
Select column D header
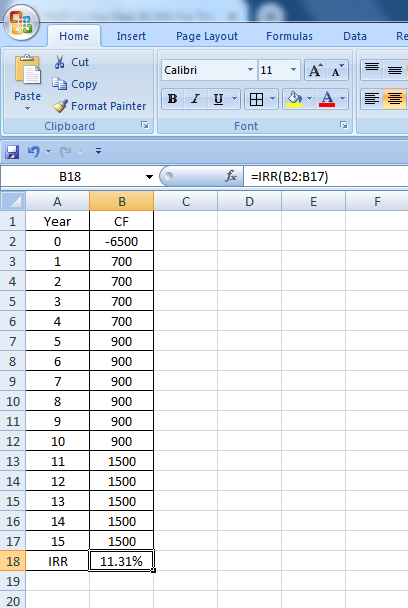tap(249, 201)
